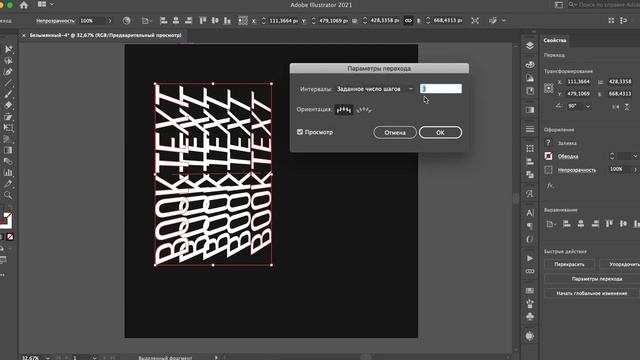Expand the opacity arrow in Properties panel

pyautogui.click(x=635, y=169)
